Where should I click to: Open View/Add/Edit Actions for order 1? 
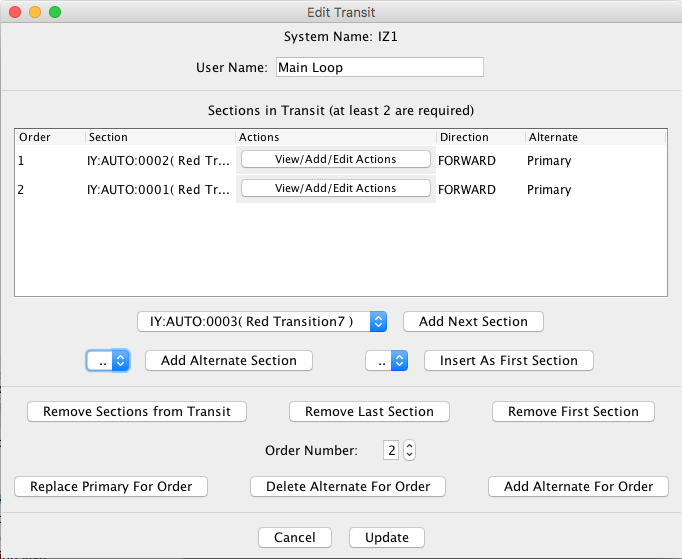(335, 159)
